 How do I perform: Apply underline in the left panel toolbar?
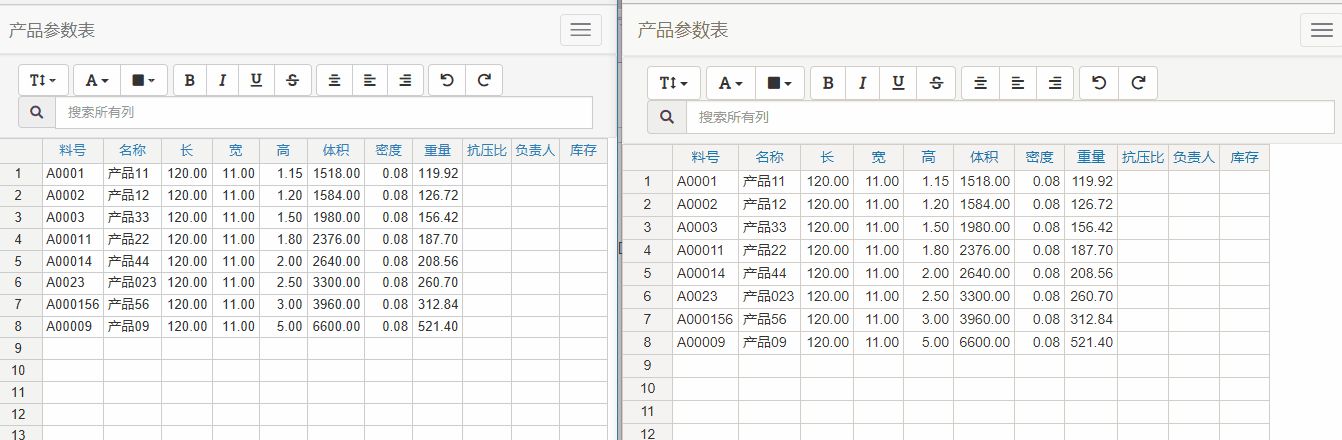point(256,80)
